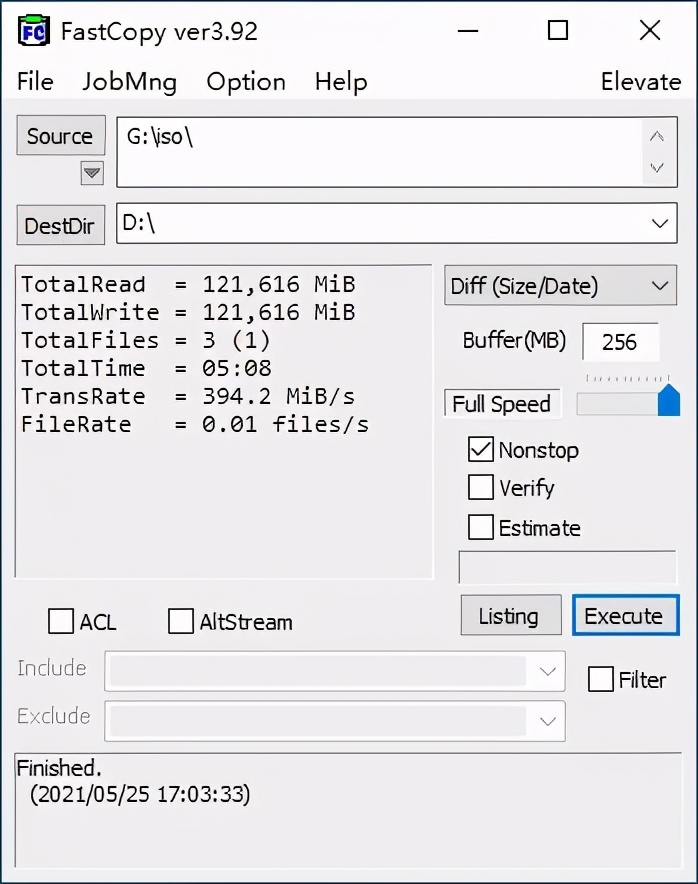698x884 pixels.
Task: Open the Diff (Size/Date) mode dropdown
Action: 560,286
